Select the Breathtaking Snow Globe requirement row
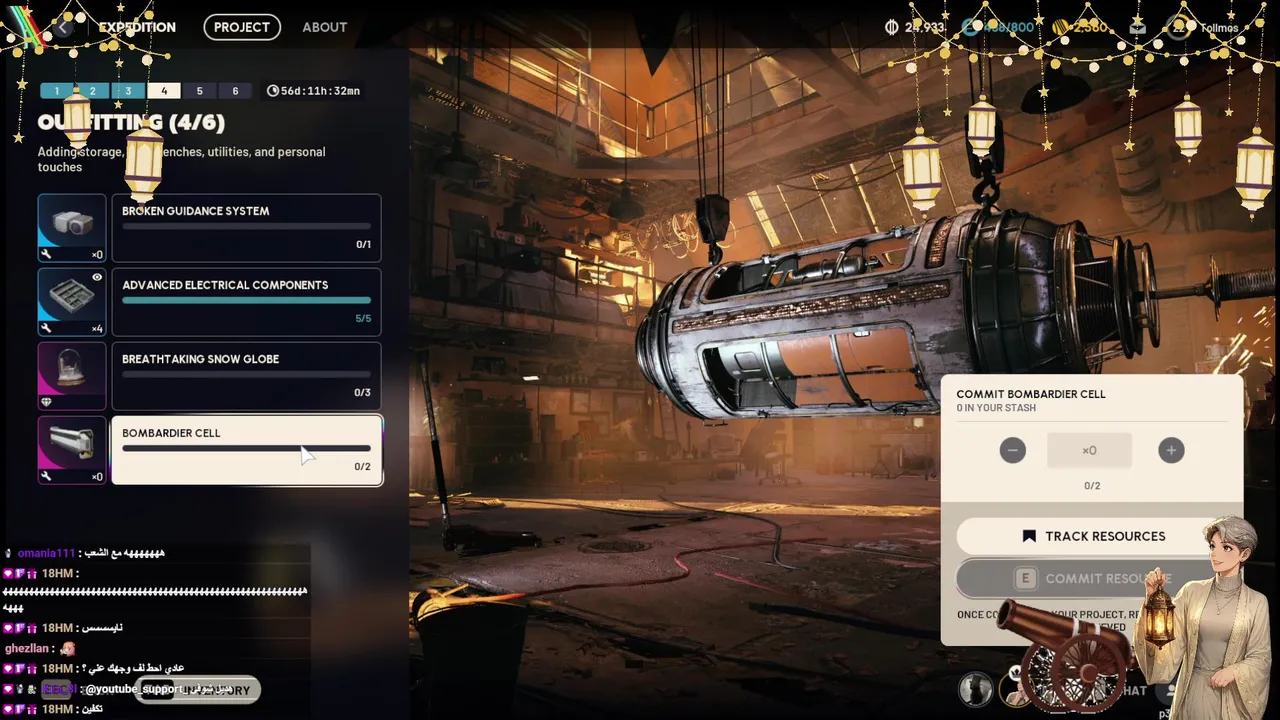The height and width of the screenshot is (720, 1280). click(x=246, y=376)
